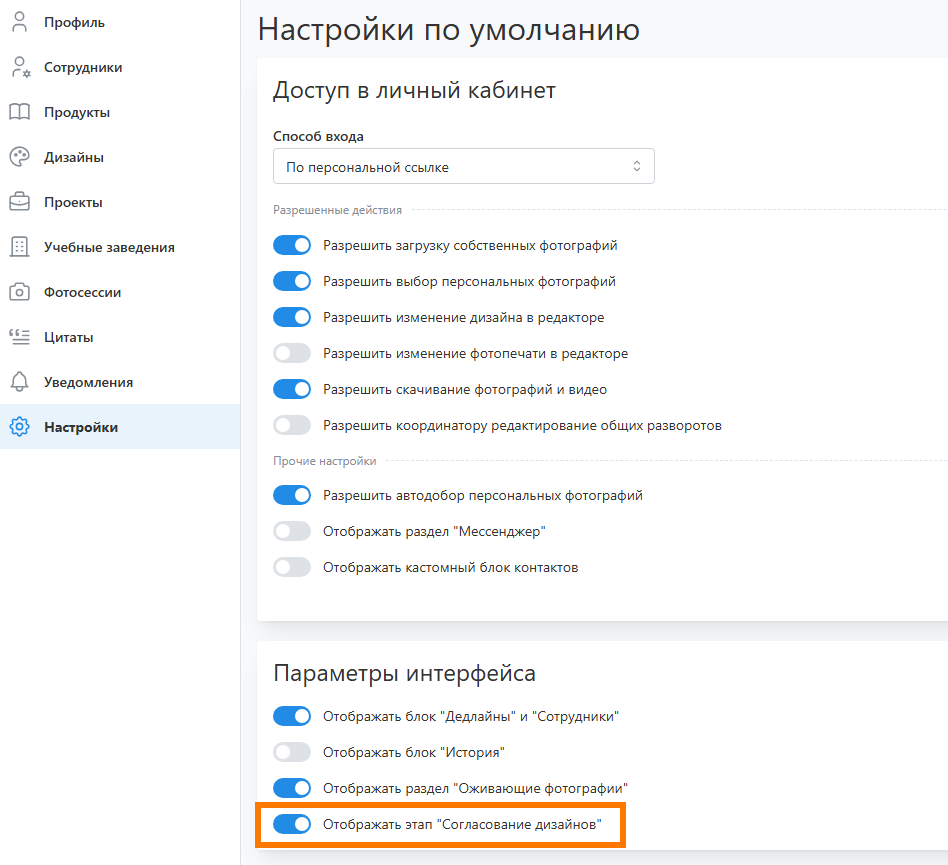
Task: Turn on the Отображать раздел "Мессенджер" toggle
Action: 292,531
